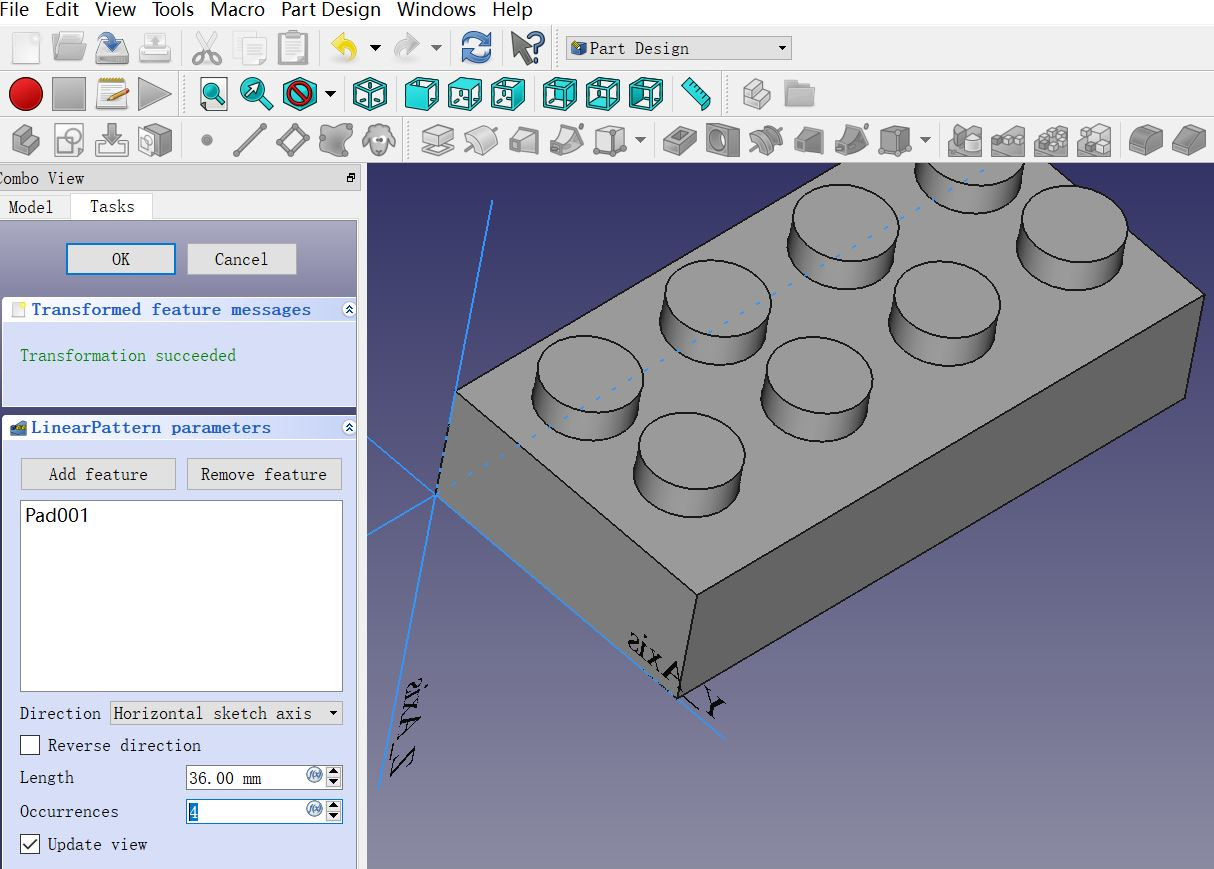Click the Fit selection magnifier icon

256,94
